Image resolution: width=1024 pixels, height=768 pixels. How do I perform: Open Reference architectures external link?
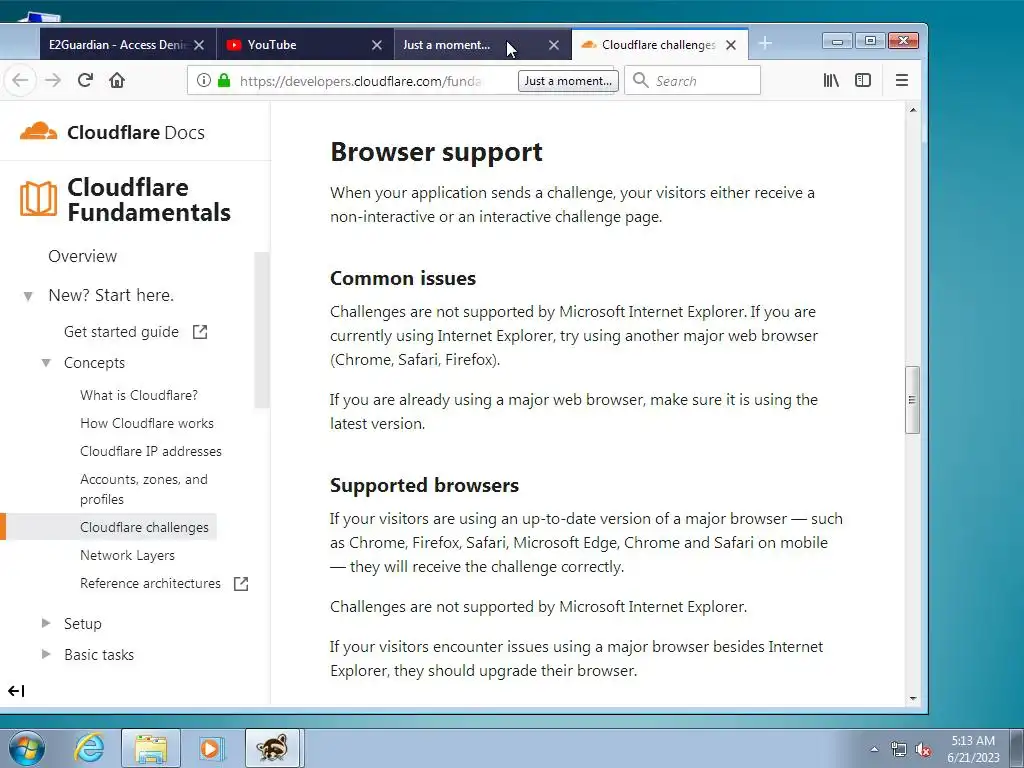(x=164, y=583)
